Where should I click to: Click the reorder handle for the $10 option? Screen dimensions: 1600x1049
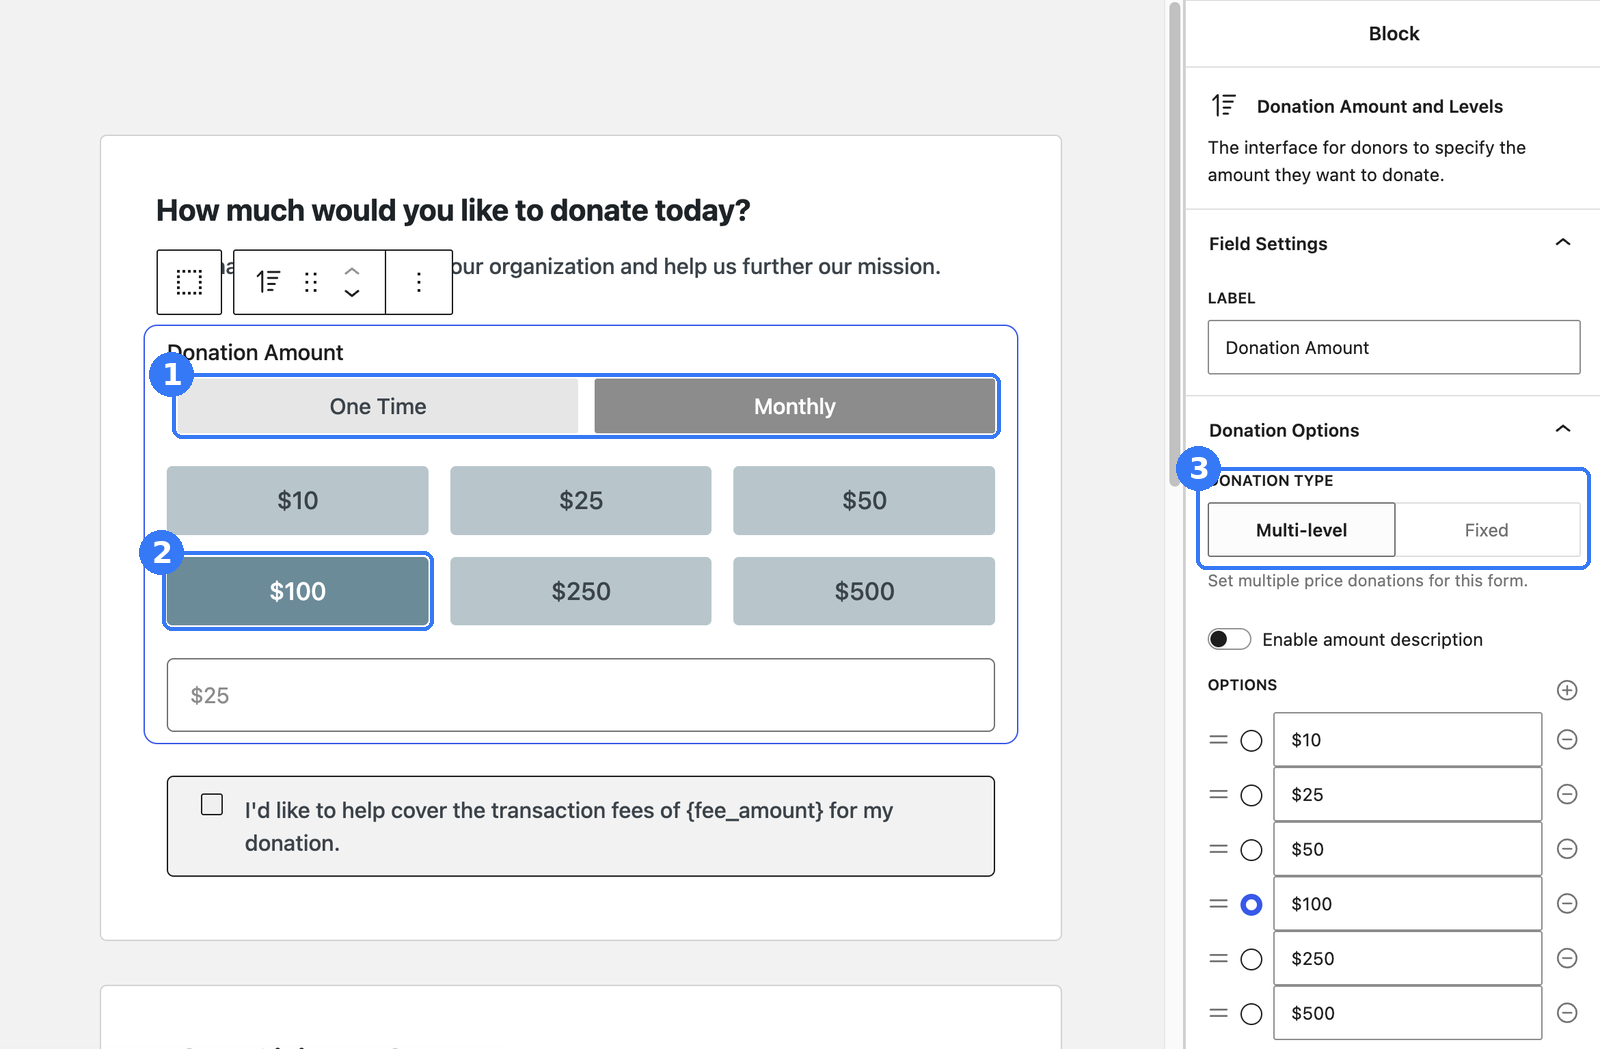pyautogui.click(x=1218, y=740)
